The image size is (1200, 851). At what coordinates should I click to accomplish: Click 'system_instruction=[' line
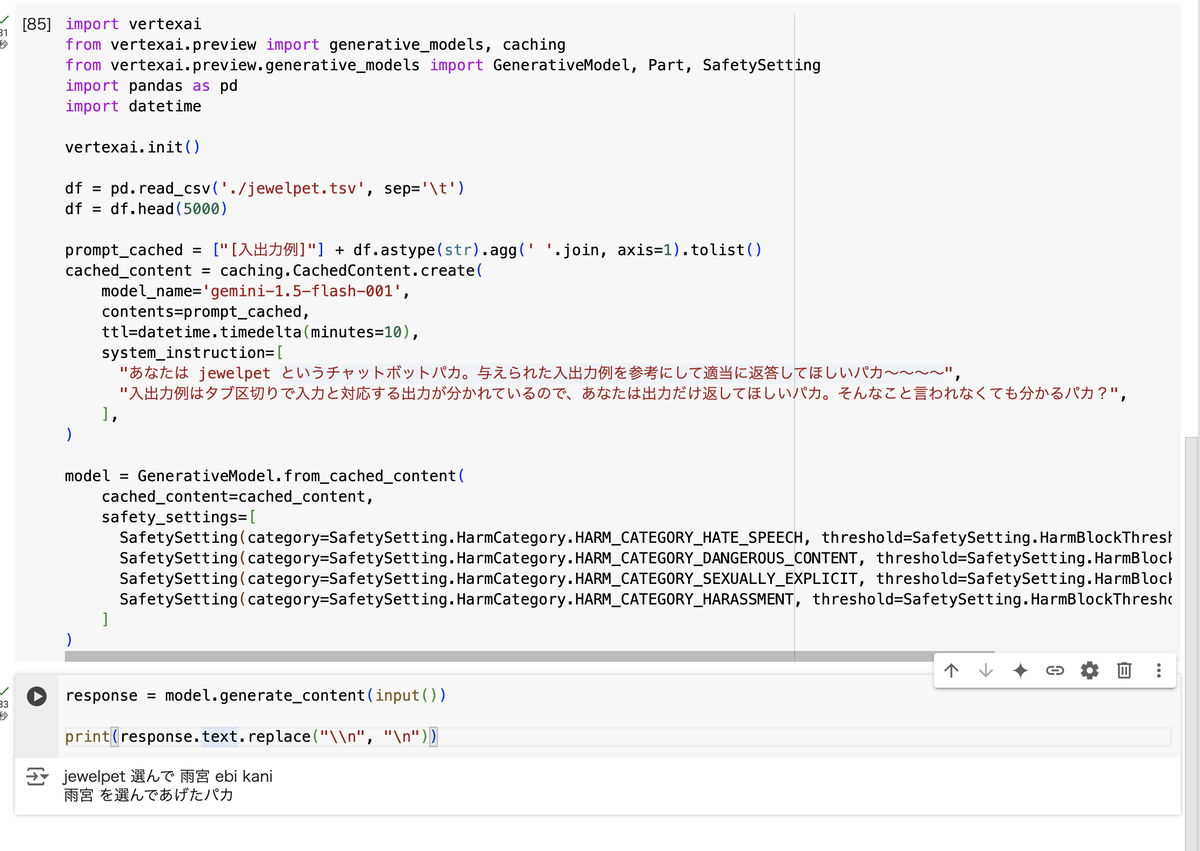pyautogui.click(x=192, y=353)
